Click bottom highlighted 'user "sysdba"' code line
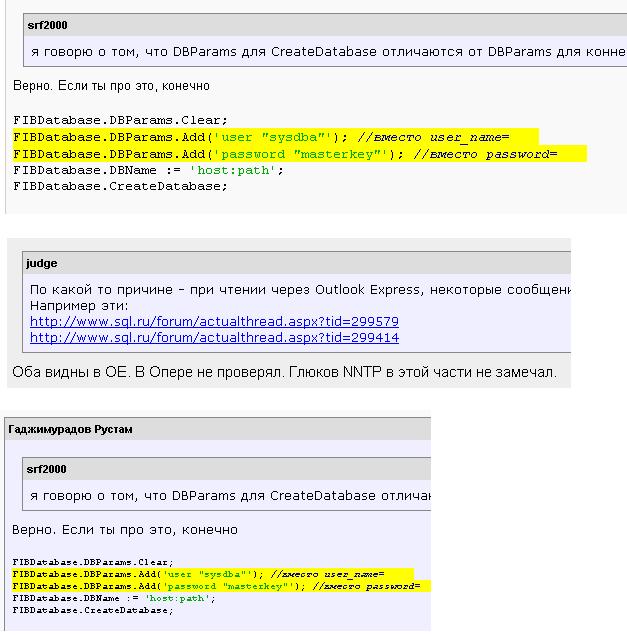 [x=198, y=574]
